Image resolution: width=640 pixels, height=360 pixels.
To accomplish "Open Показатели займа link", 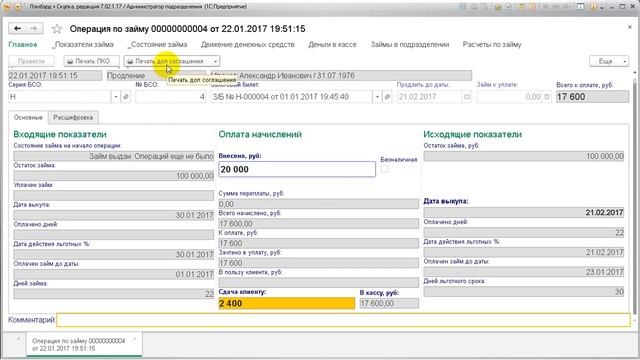I will click(x=83, y=44).
